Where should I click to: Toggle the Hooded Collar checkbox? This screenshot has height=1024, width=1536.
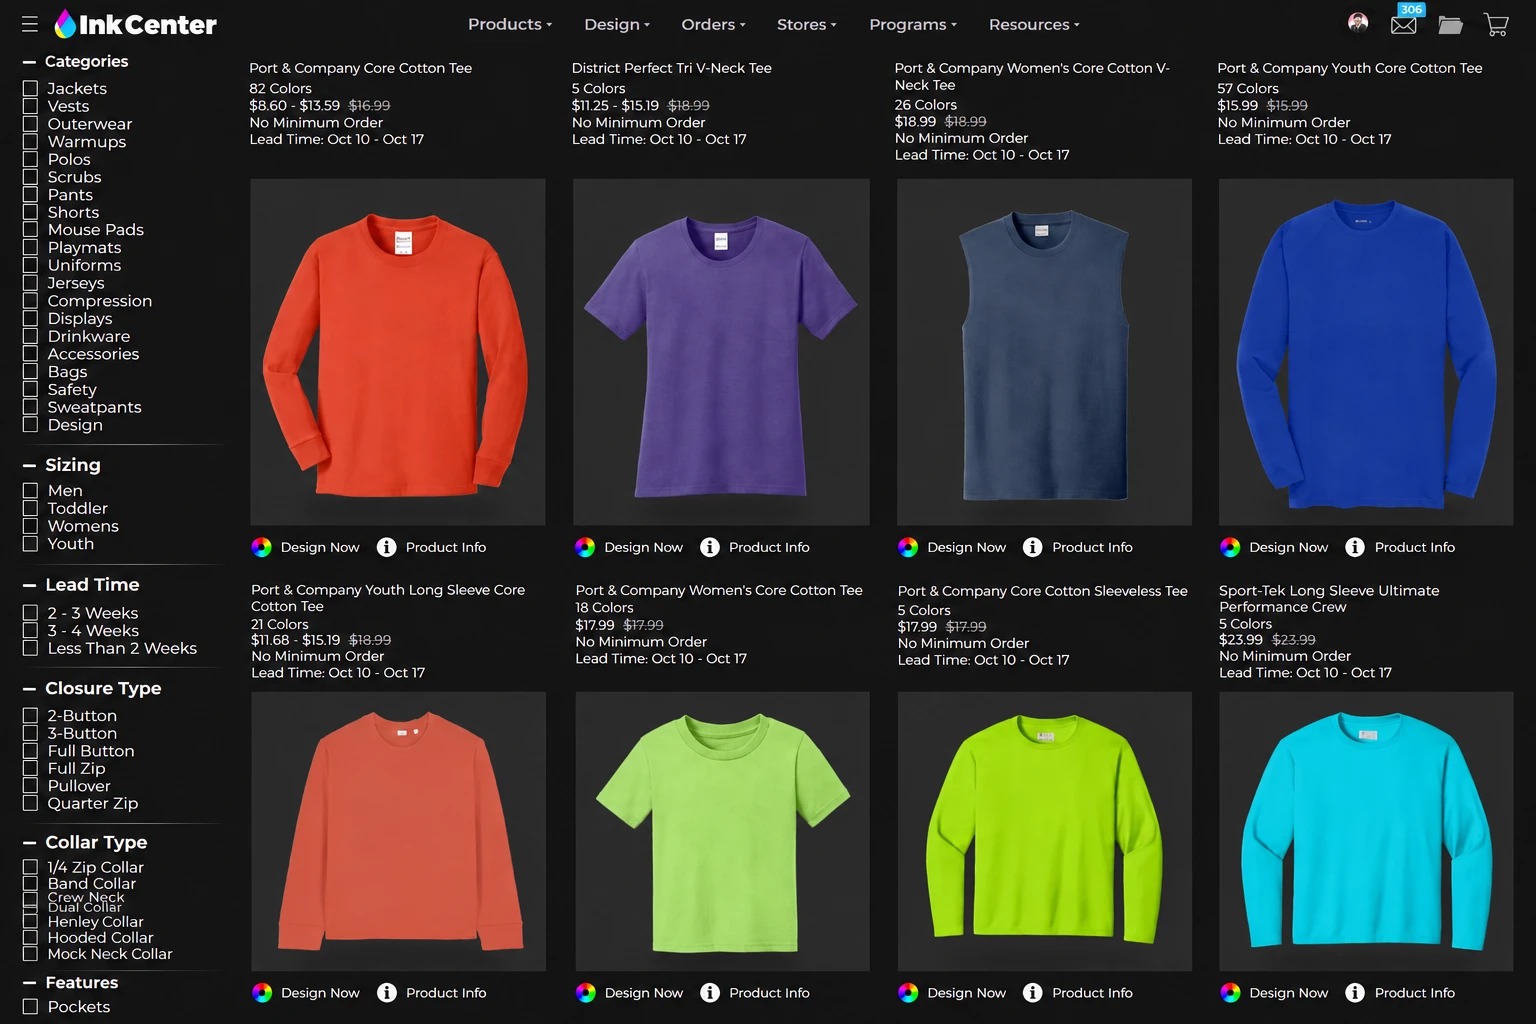[30, 938]
